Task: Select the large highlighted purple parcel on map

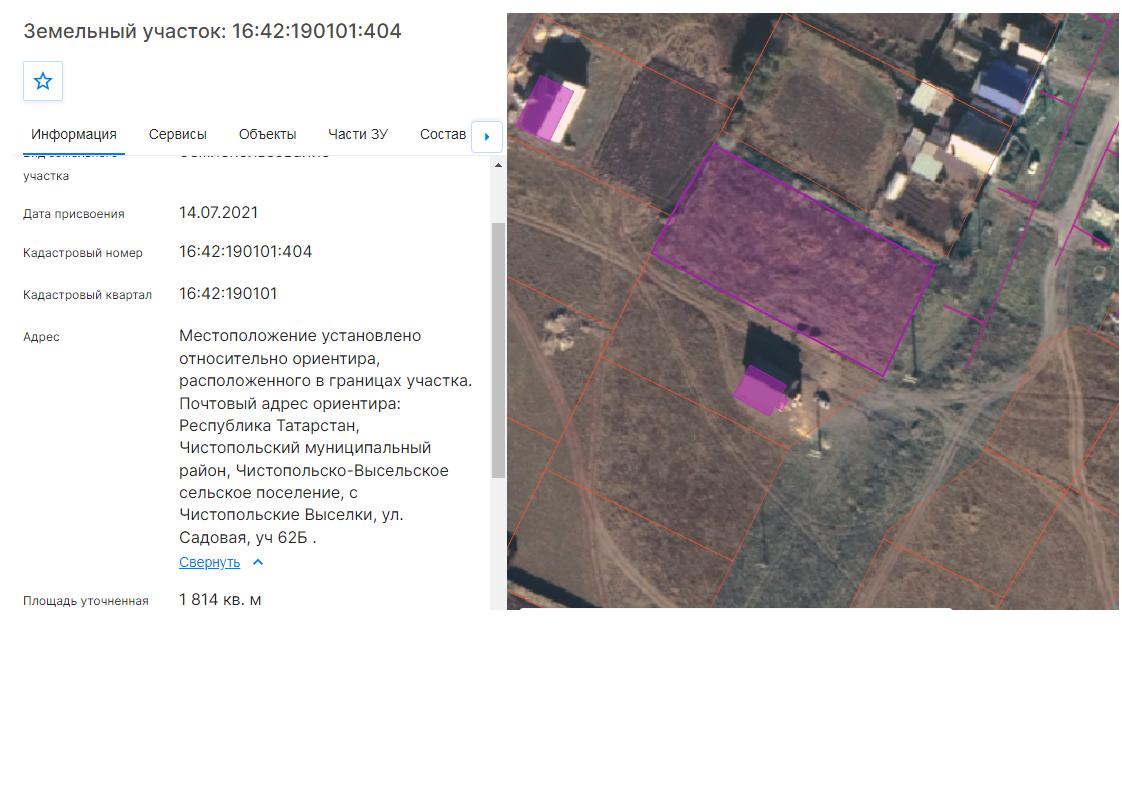Action: tap(793, 259)
